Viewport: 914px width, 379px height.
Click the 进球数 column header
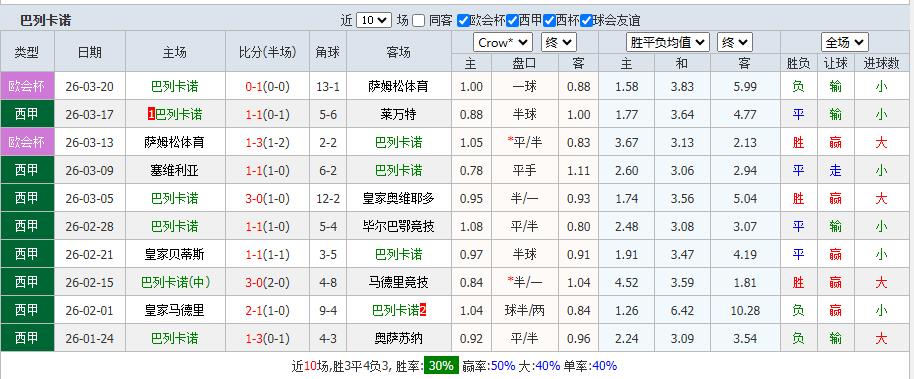[881, 63]
